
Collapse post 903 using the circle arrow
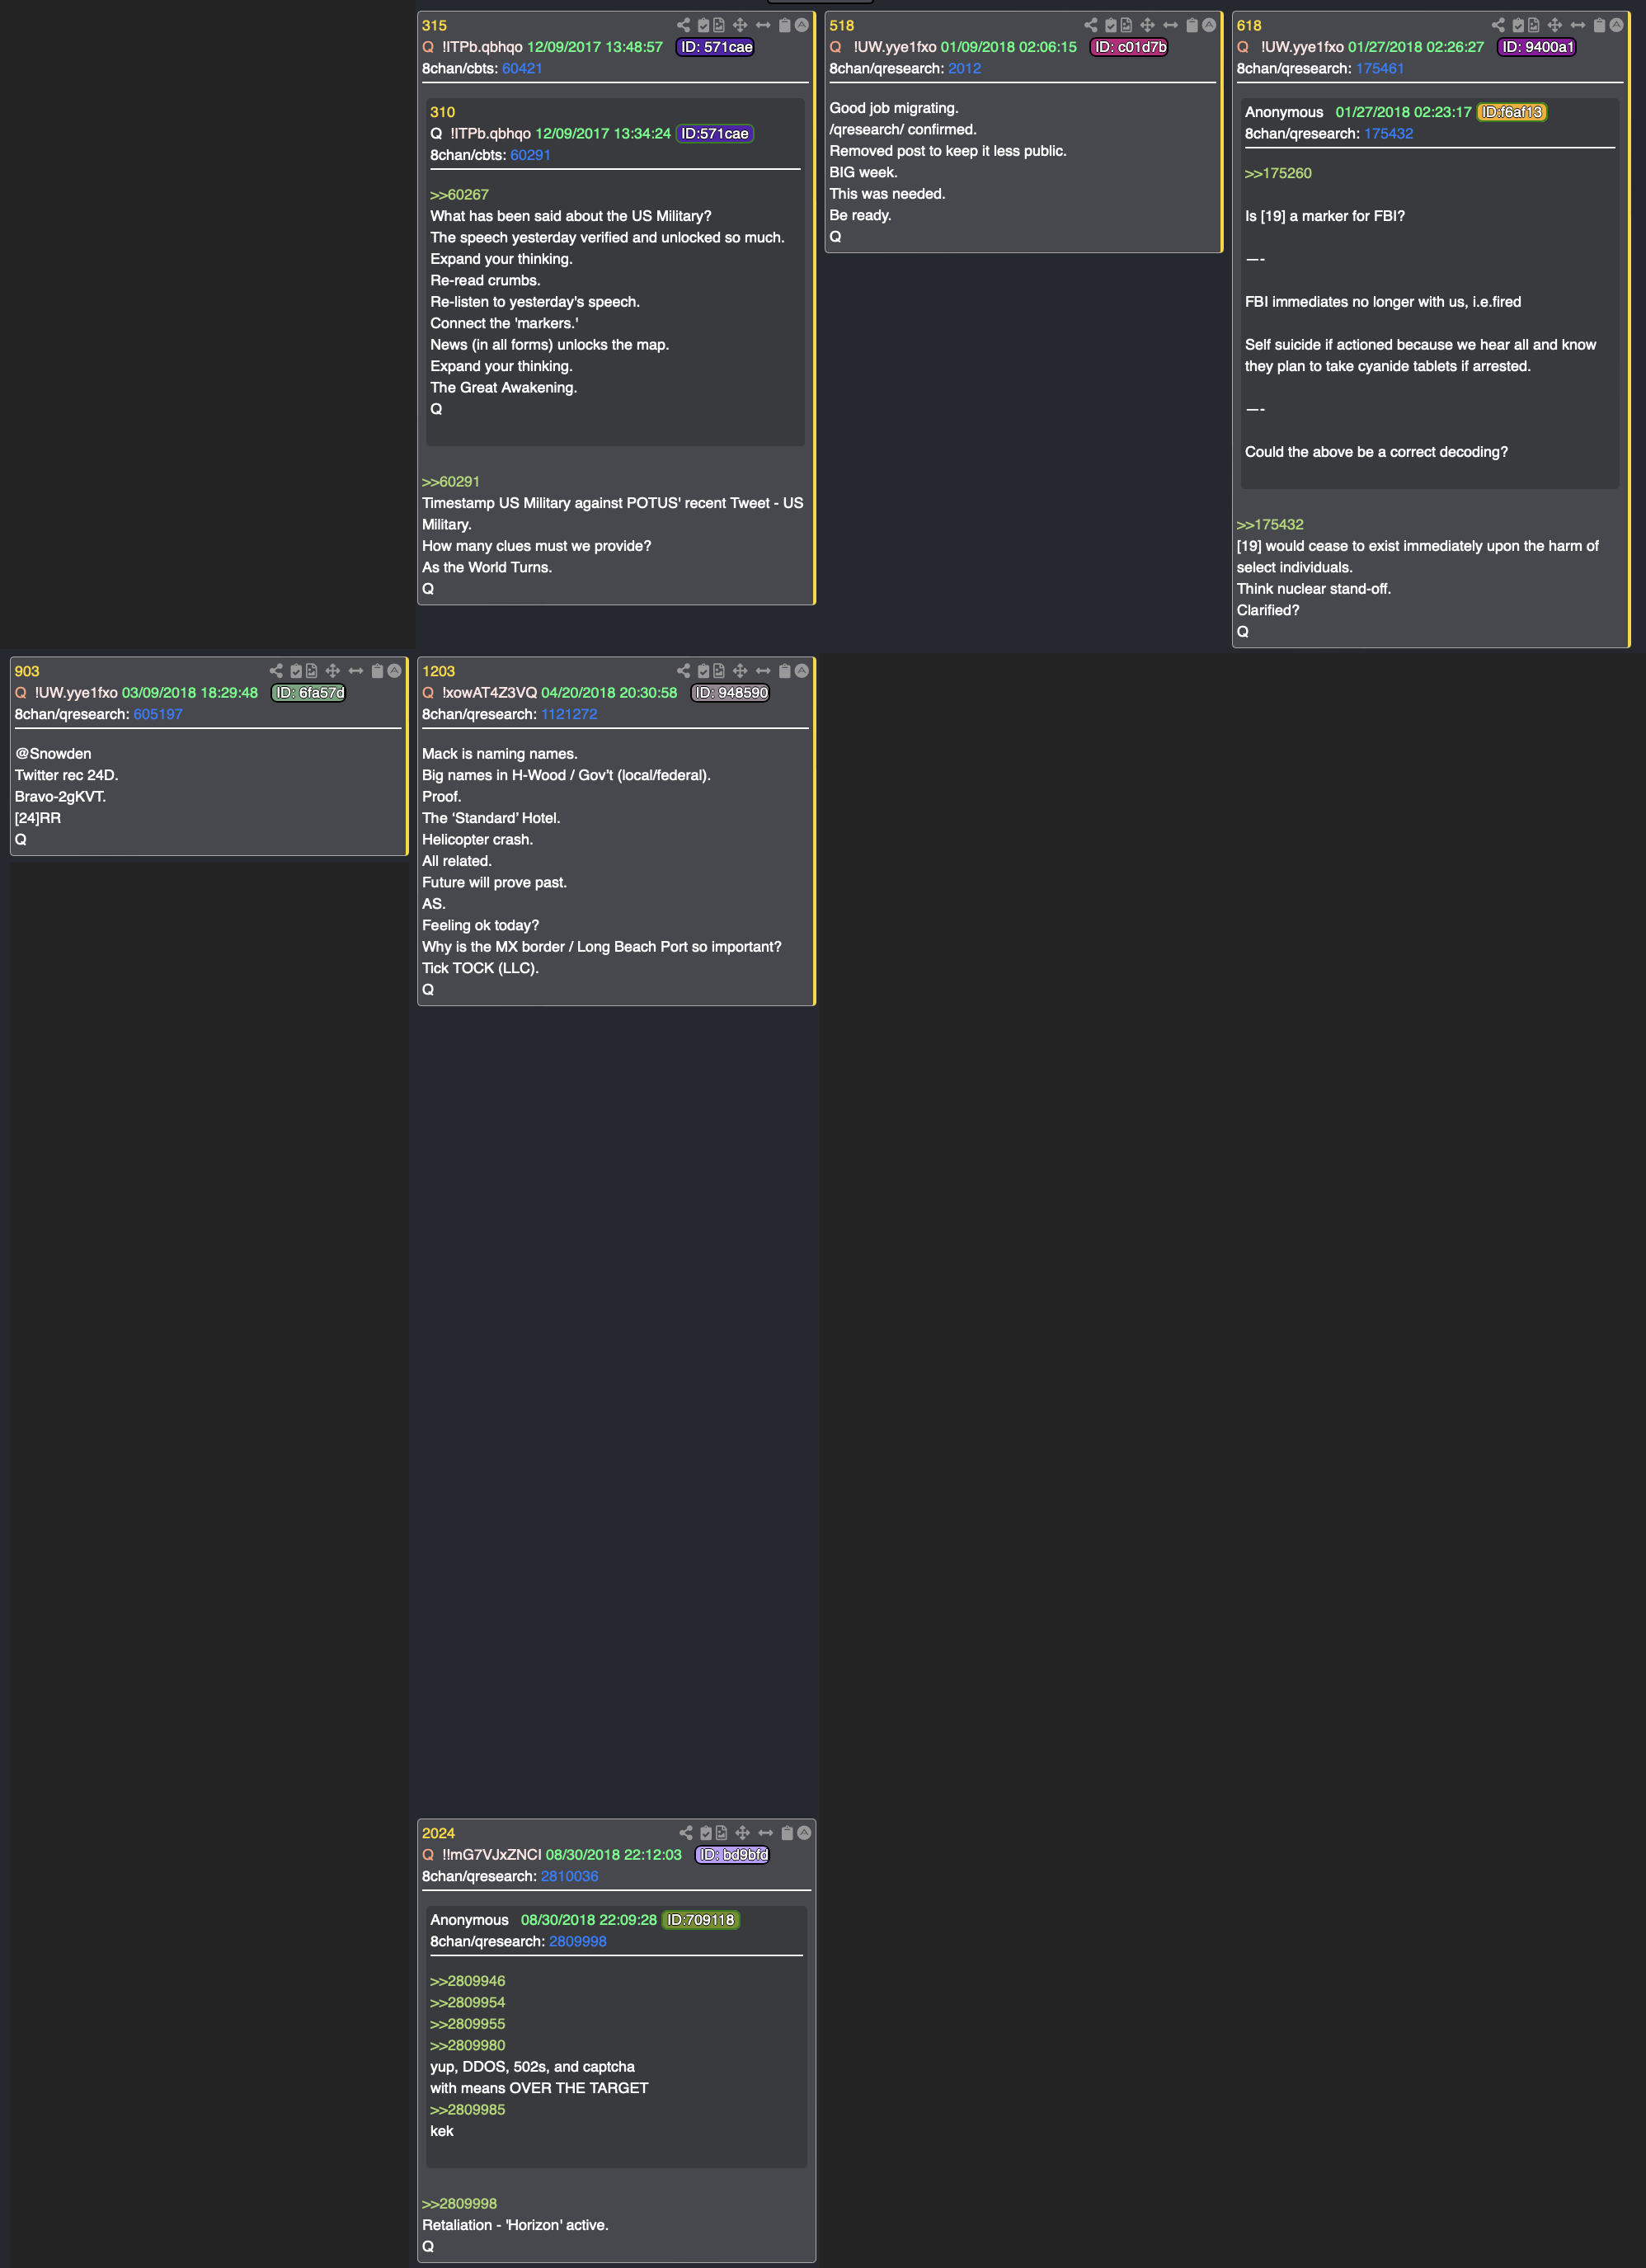point(394,671)
